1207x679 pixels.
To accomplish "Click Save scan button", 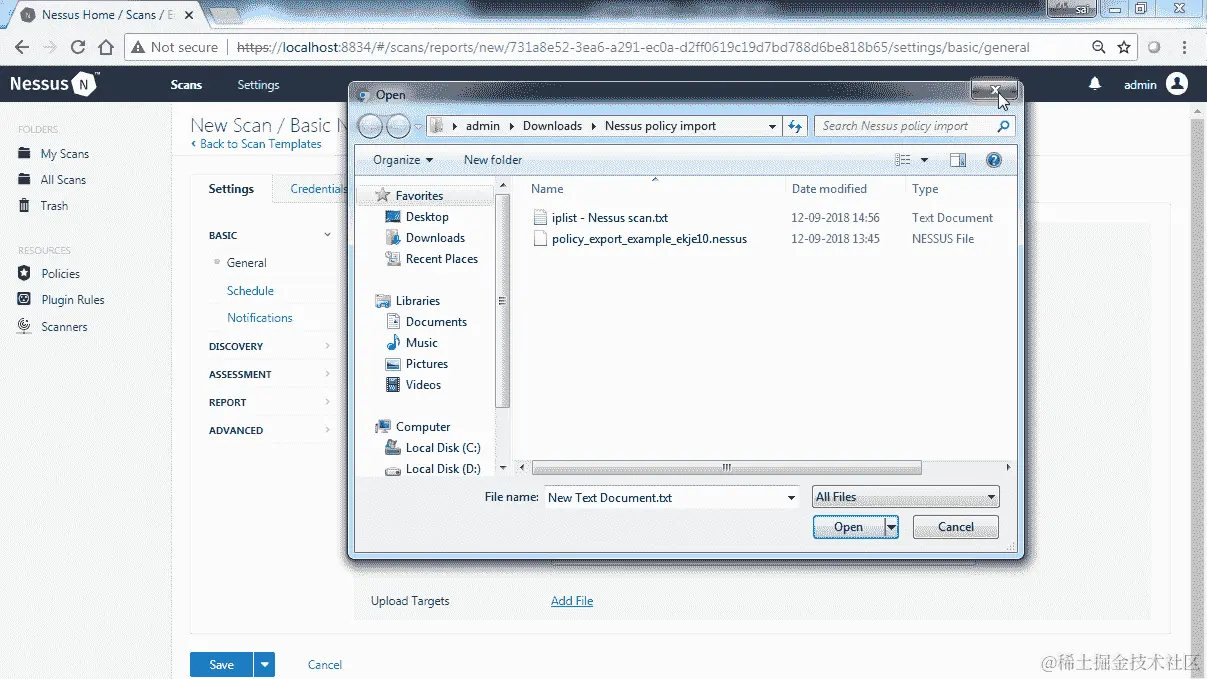I will pyautogui.click(x=222, y=664).
